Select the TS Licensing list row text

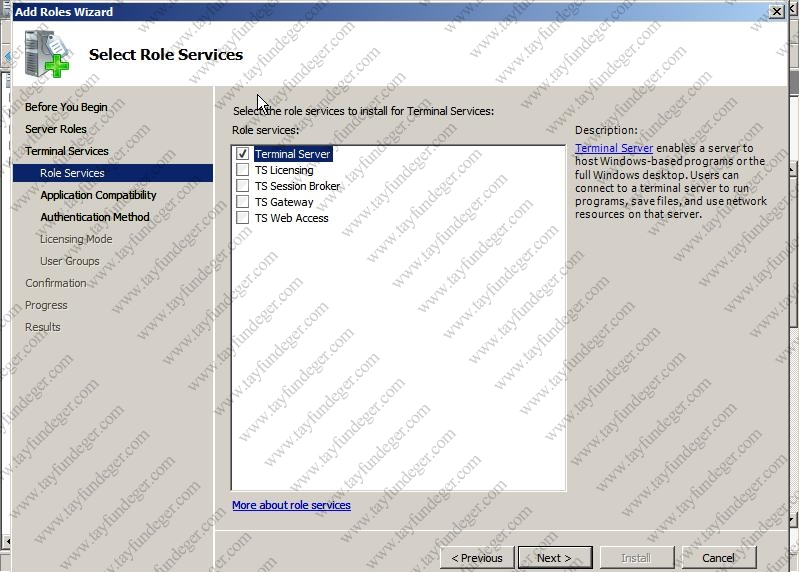284,170
